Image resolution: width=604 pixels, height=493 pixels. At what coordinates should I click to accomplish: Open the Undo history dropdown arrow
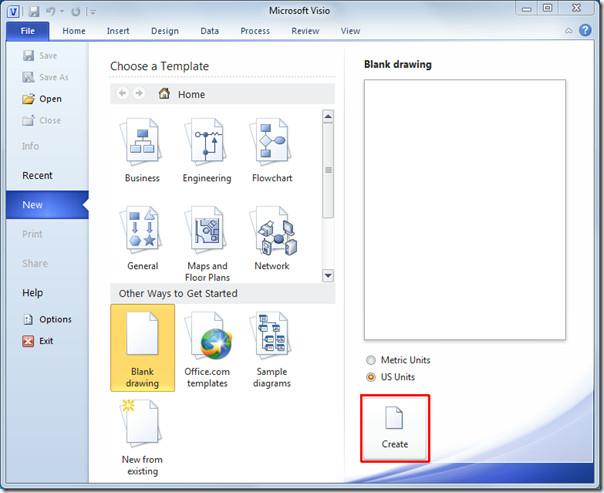click(62, 12)
